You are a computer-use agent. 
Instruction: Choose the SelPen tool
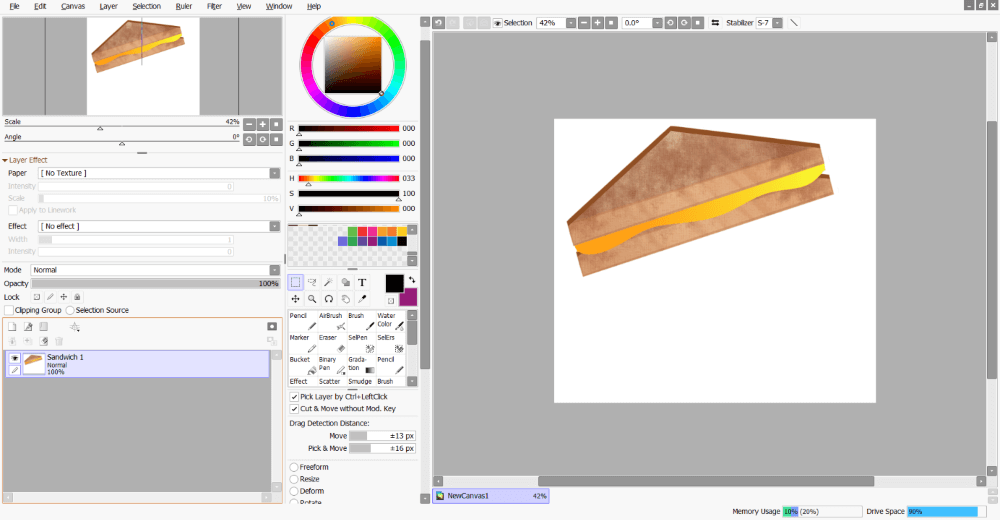(361, 343)
